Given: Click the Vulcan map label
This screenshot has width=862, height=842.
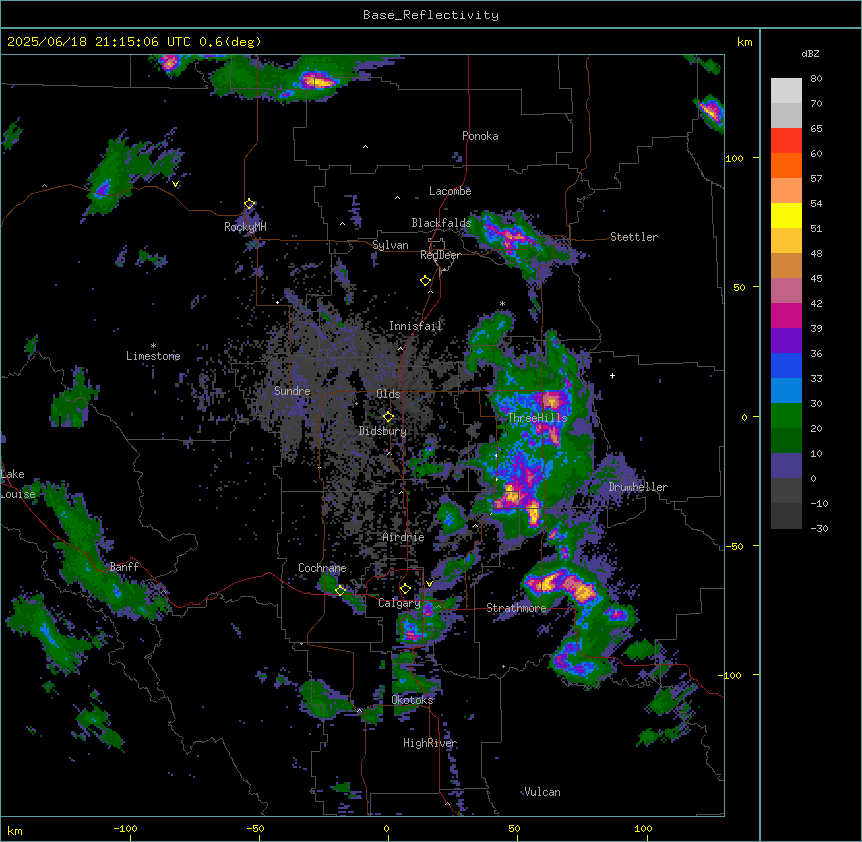Looking at the screenshot, I should click(x=542, y=792).
